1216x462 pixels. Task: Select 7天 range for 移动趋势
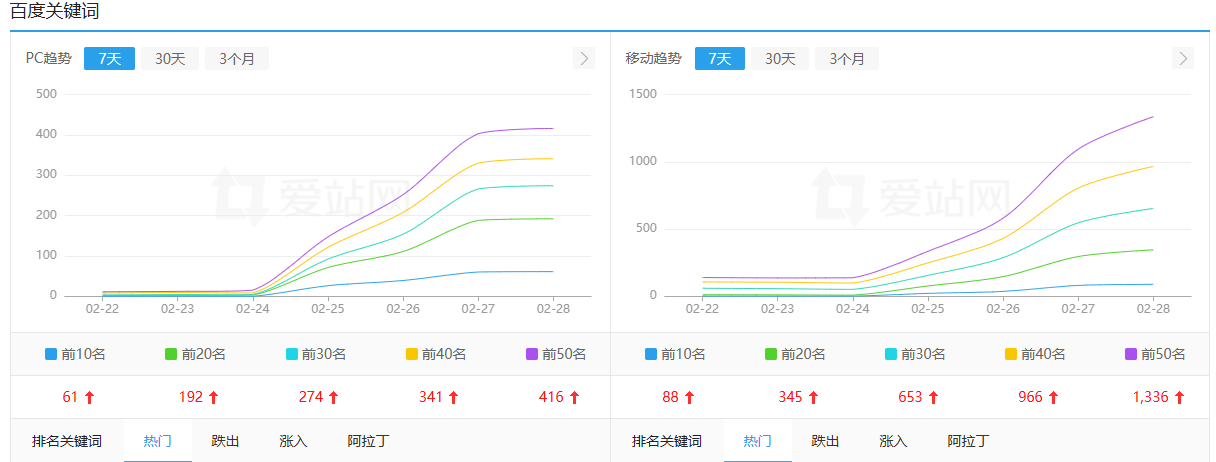(x=719, y=59)
